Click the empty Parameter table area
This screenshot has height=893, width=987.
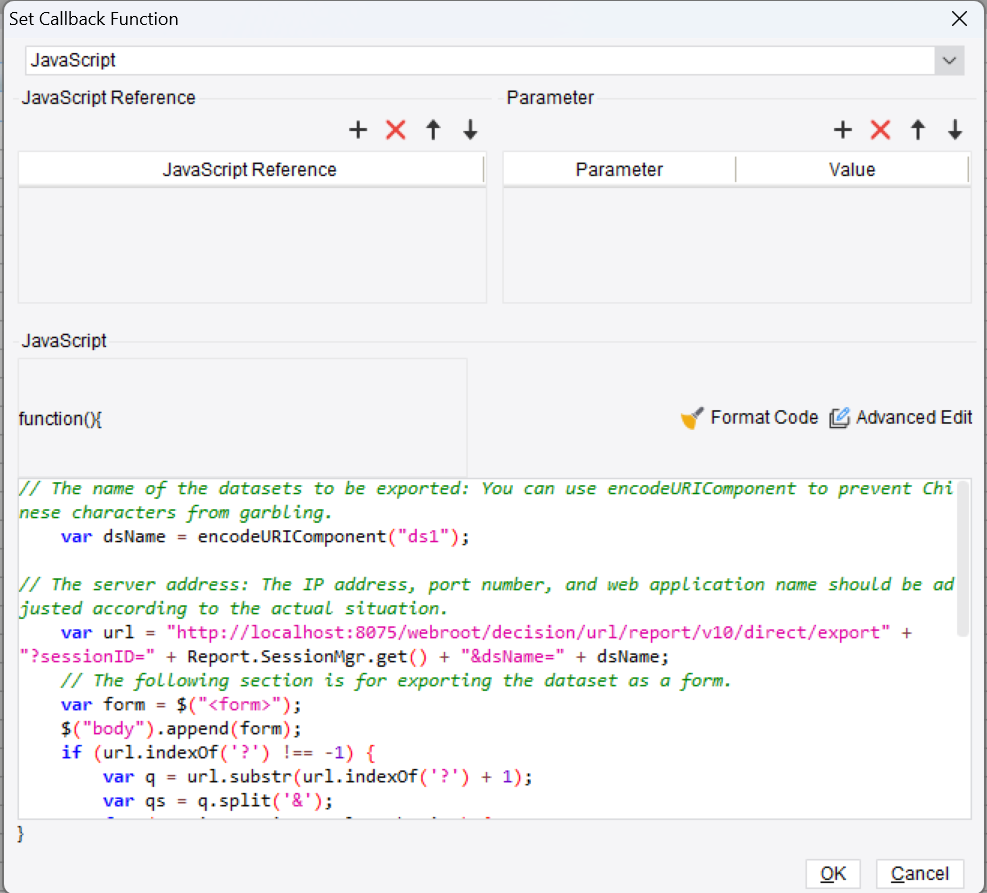[x=736, y=244]
